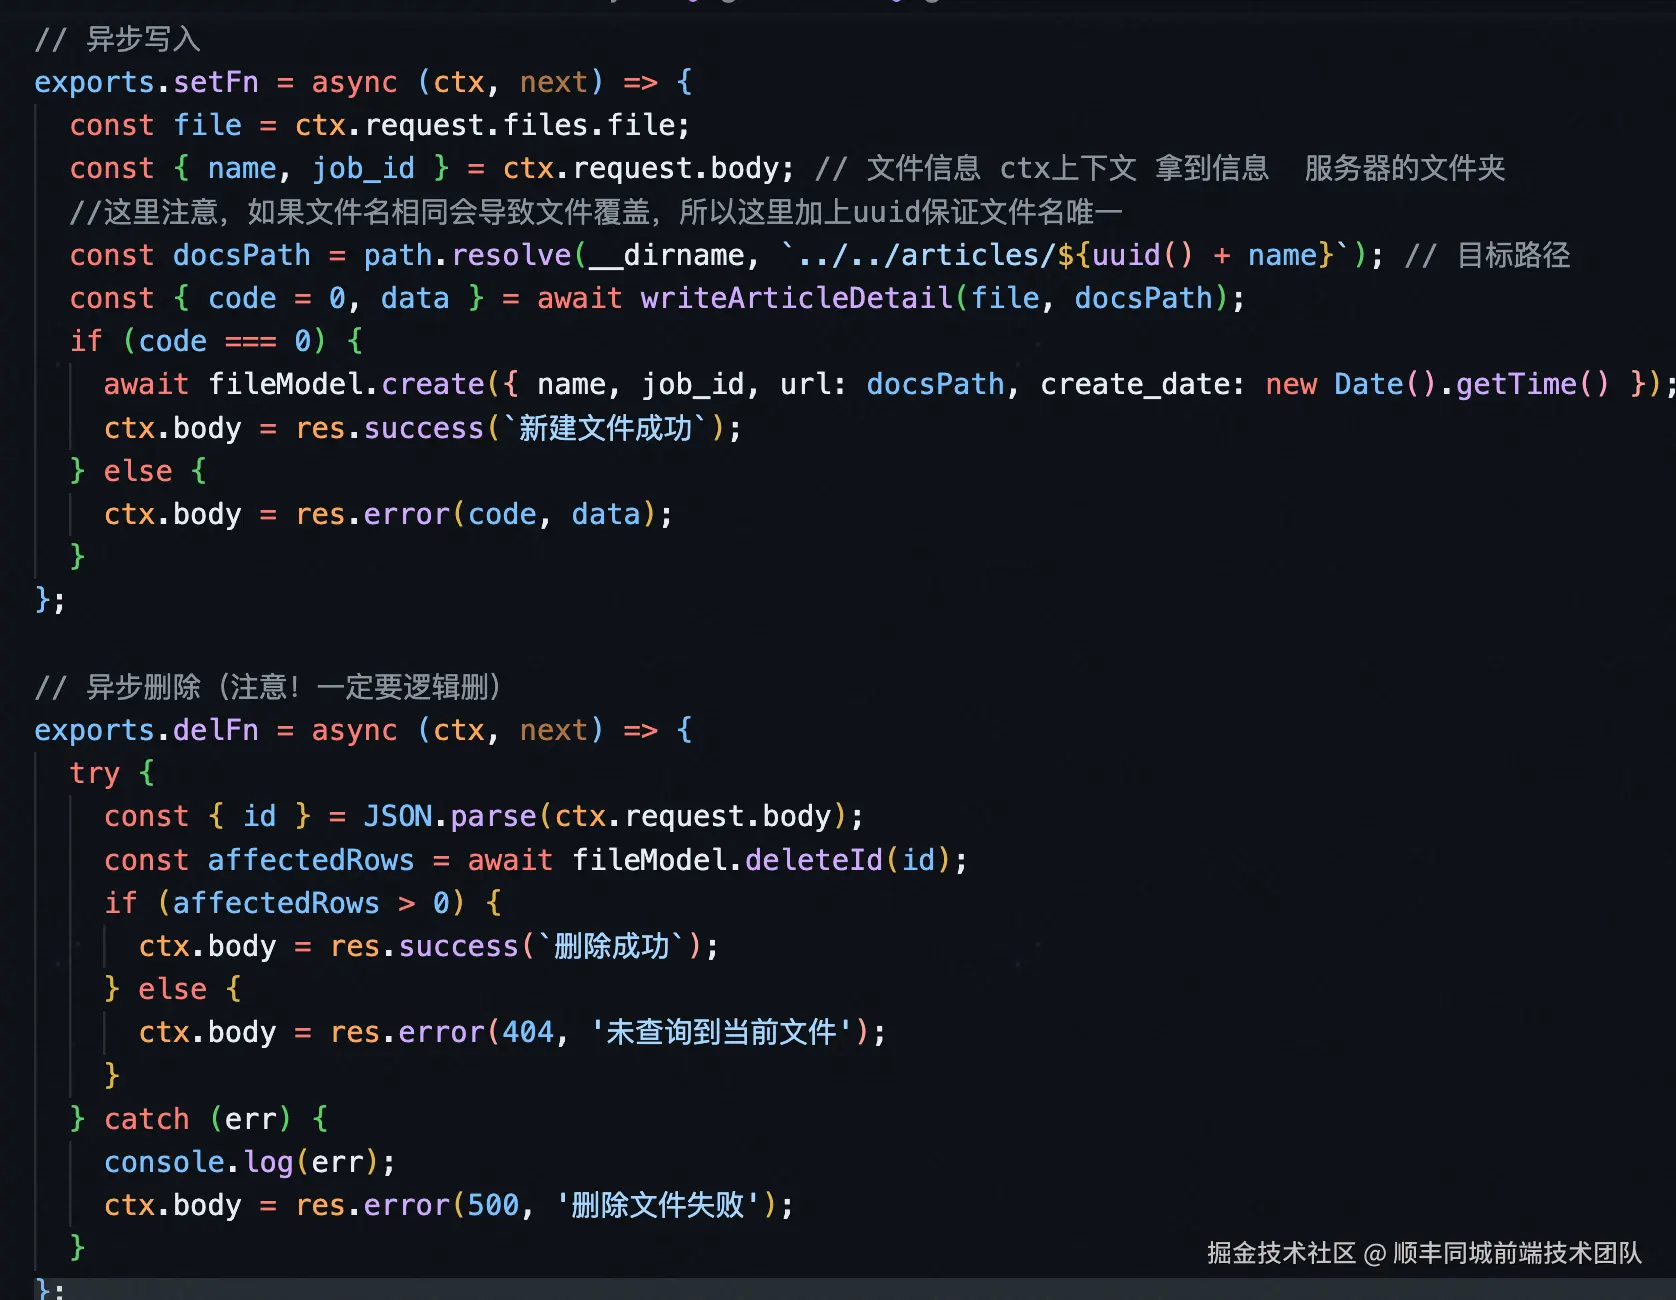
Task: Click 'ctx.request.body' before the 文件信息 comment
Action: 641,168
